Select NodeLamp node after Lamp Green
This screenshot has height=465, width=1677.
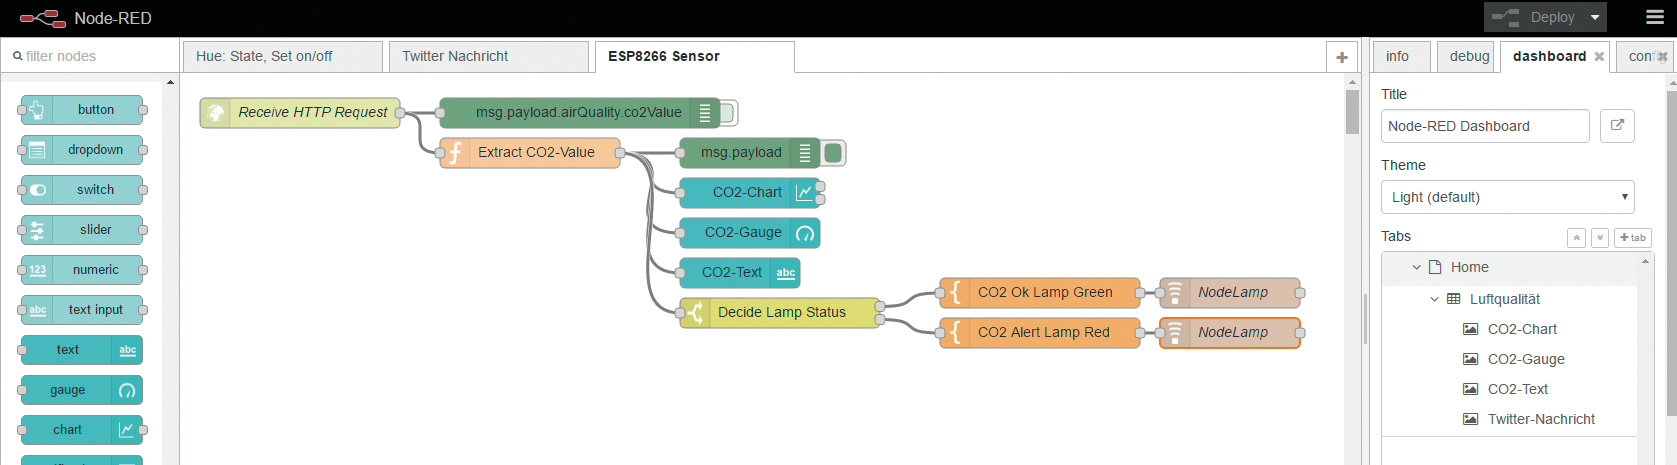1230,292
